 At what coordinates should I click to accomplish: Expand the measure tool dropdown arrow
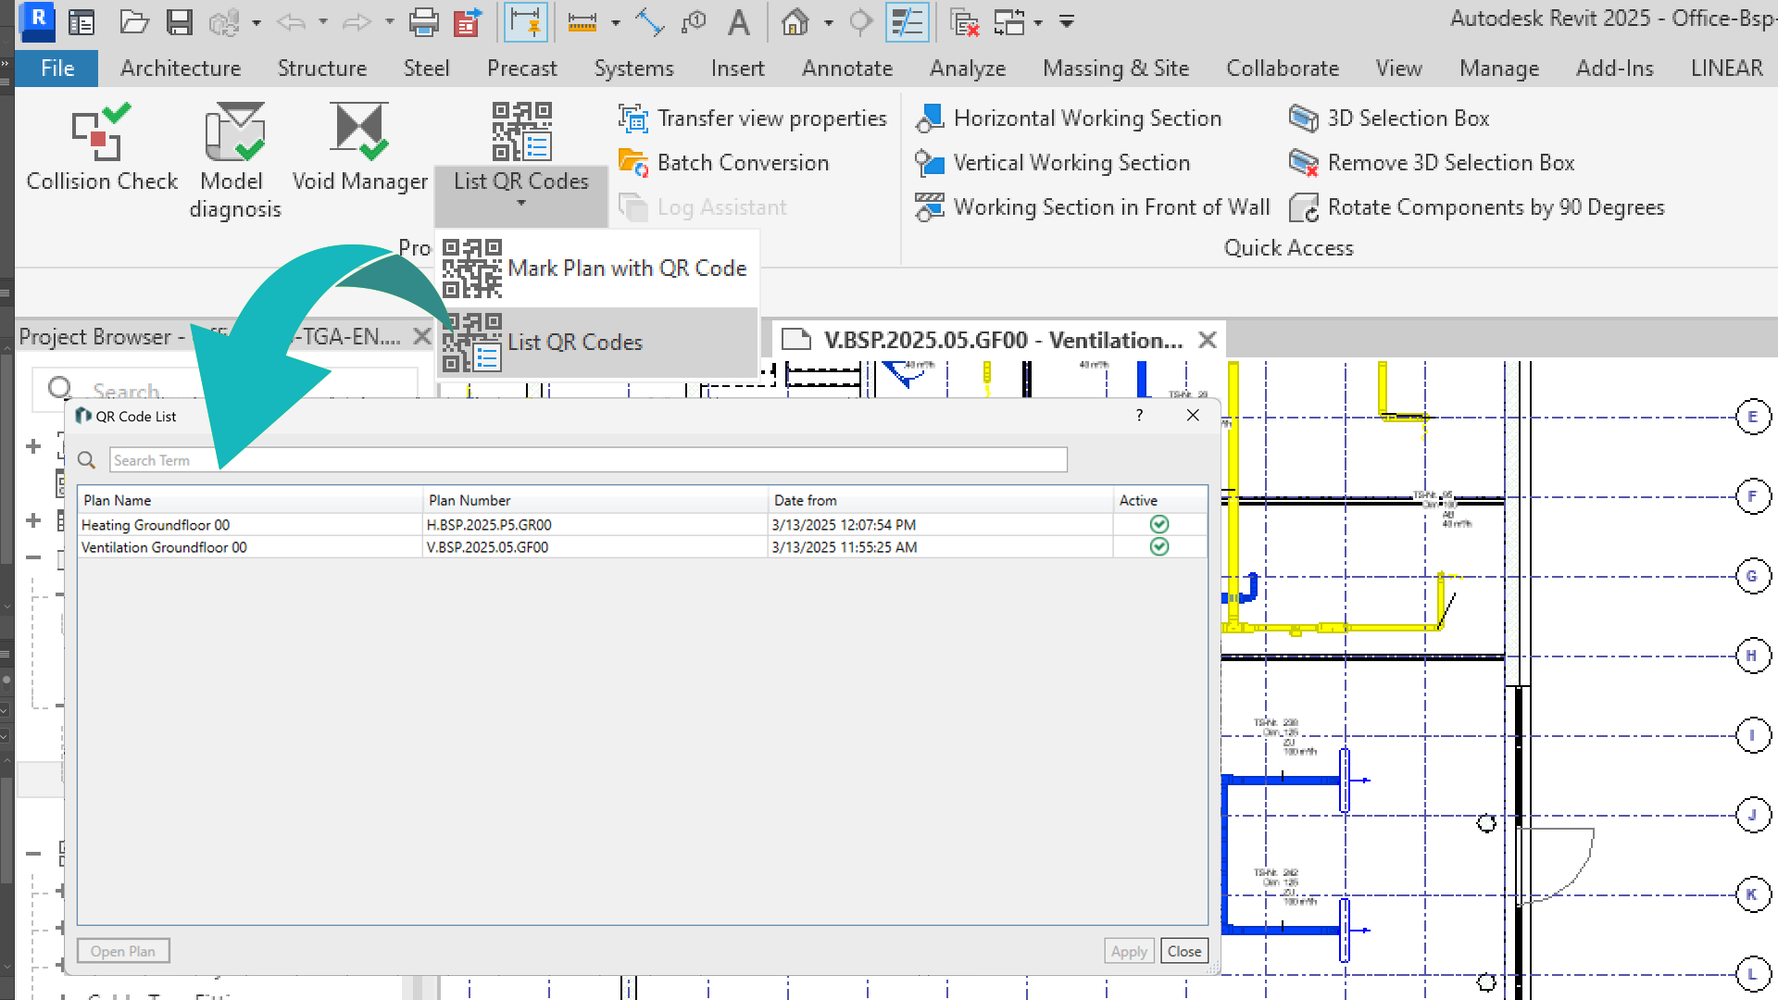point(615,22)
